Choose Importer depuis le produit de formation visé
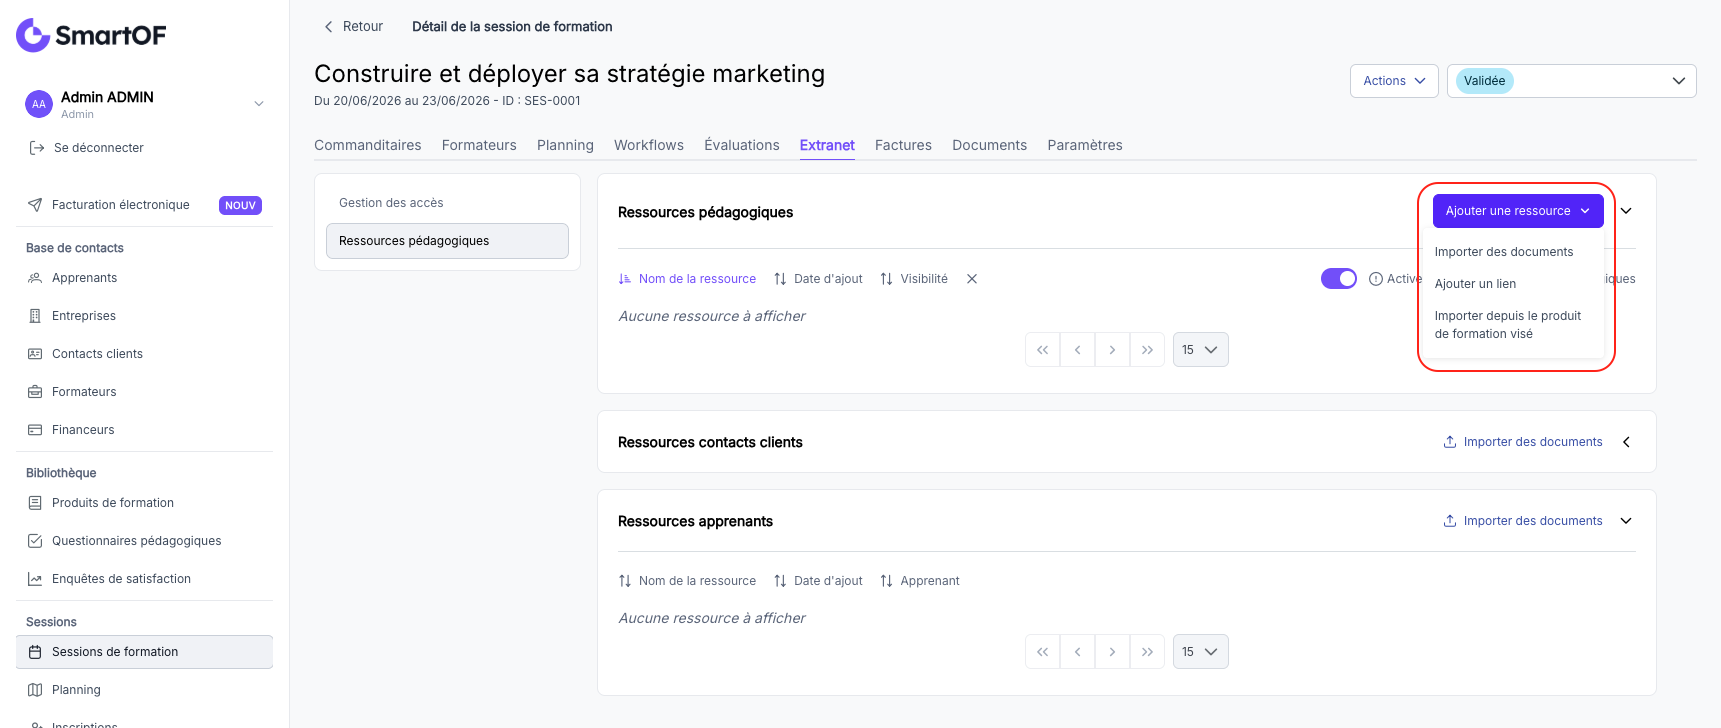 [x=1508, y=325]
